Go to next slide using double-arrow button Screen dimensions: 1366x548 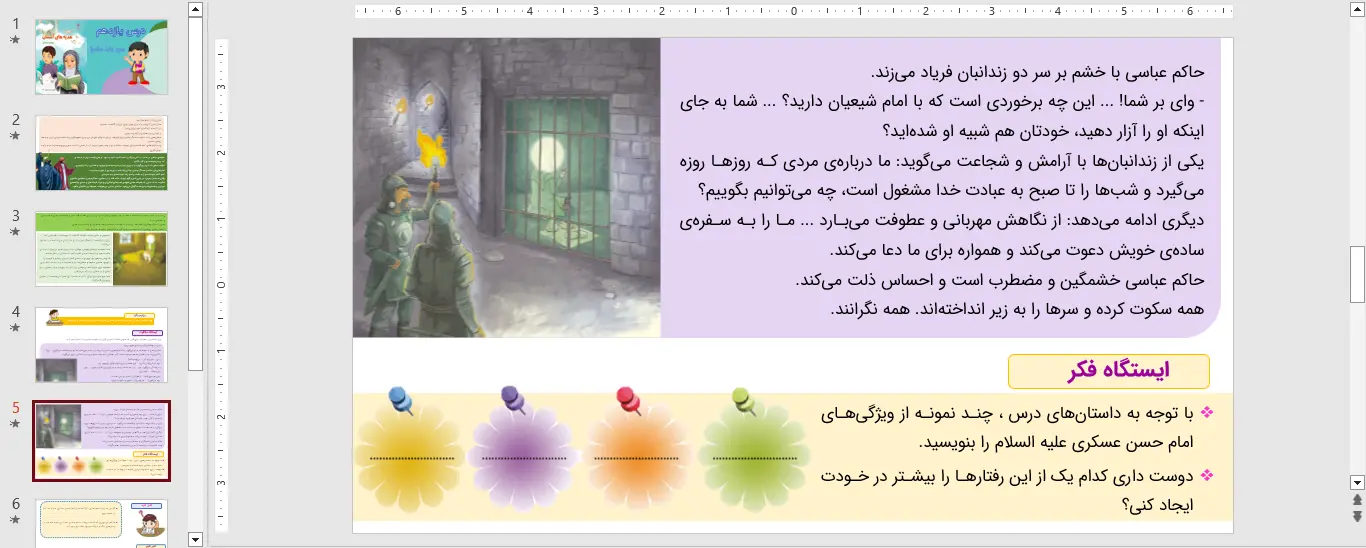pyautogui.click(x=1357, y=516)
